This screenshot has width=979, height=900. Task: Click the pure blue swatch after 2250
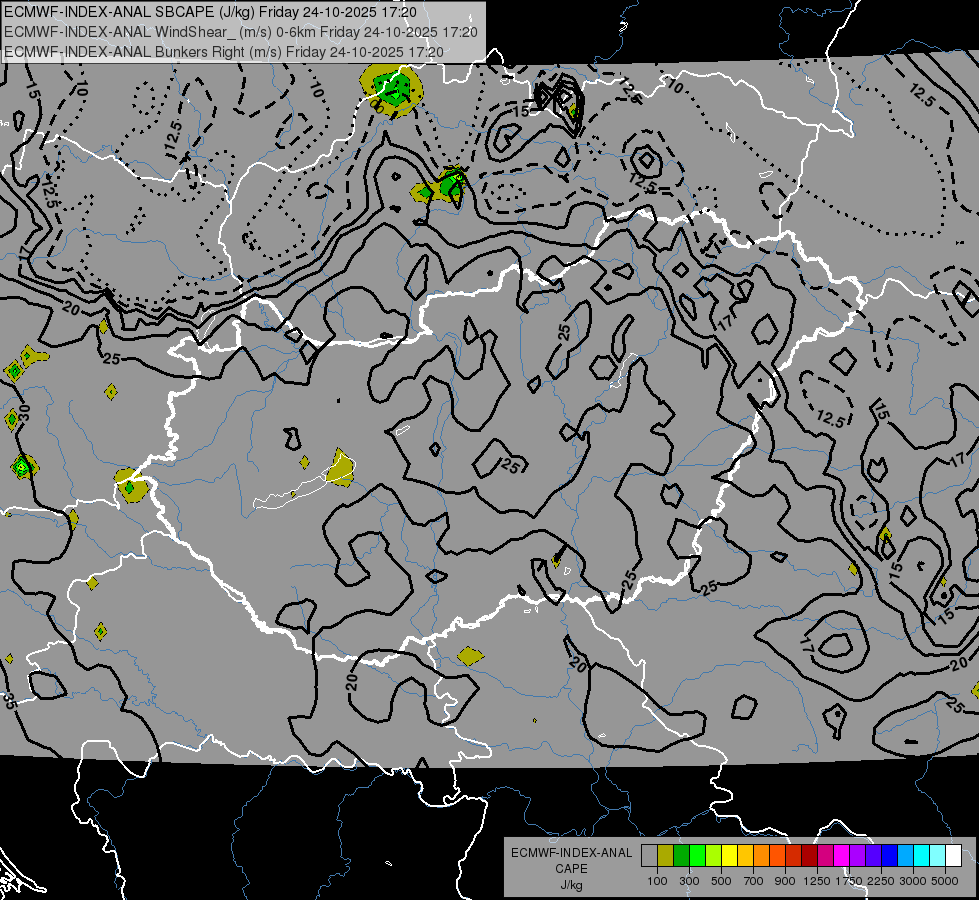[890, 856]
